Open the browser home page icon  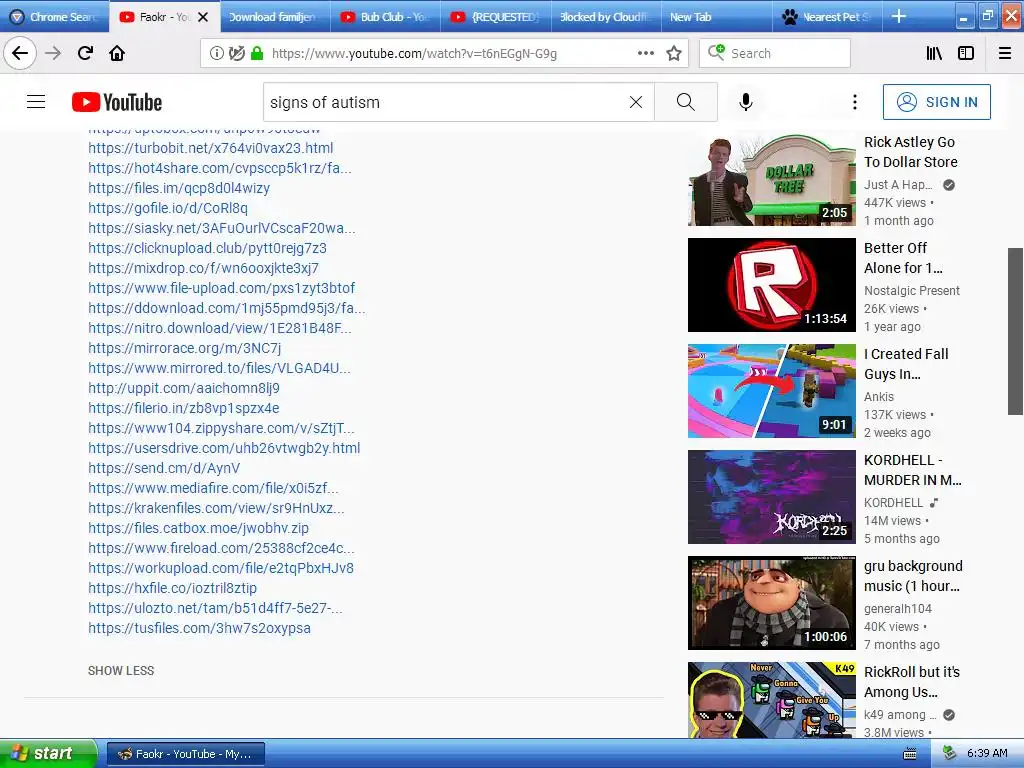pos(117,53)
